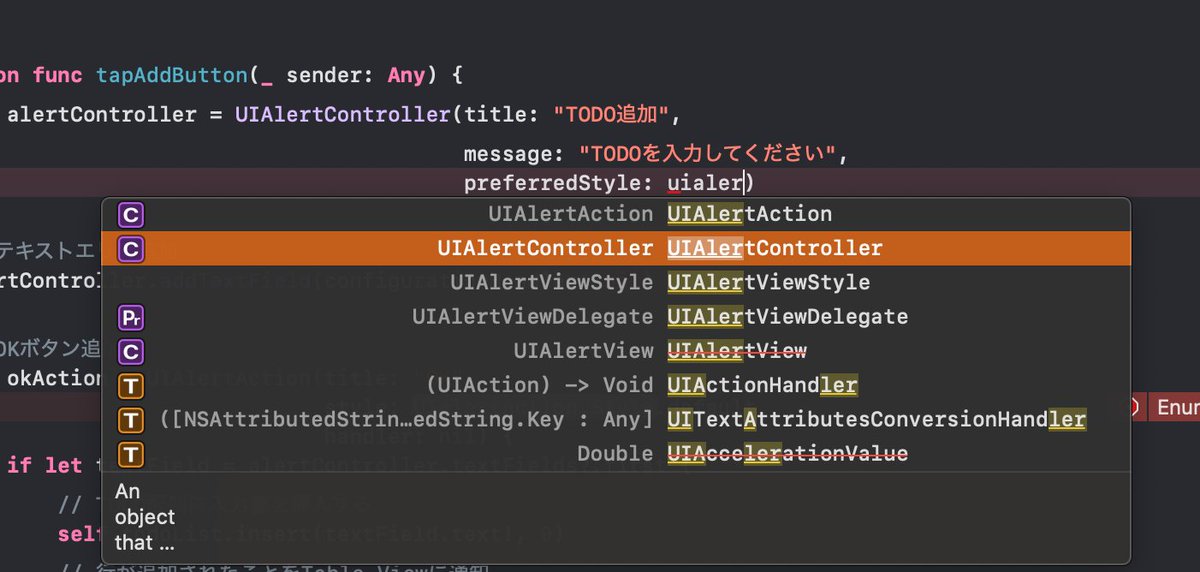The width and height of the screenshot is (1200, 572).
Task: Click the UIAlertController class icon
Action: (131, 249)
